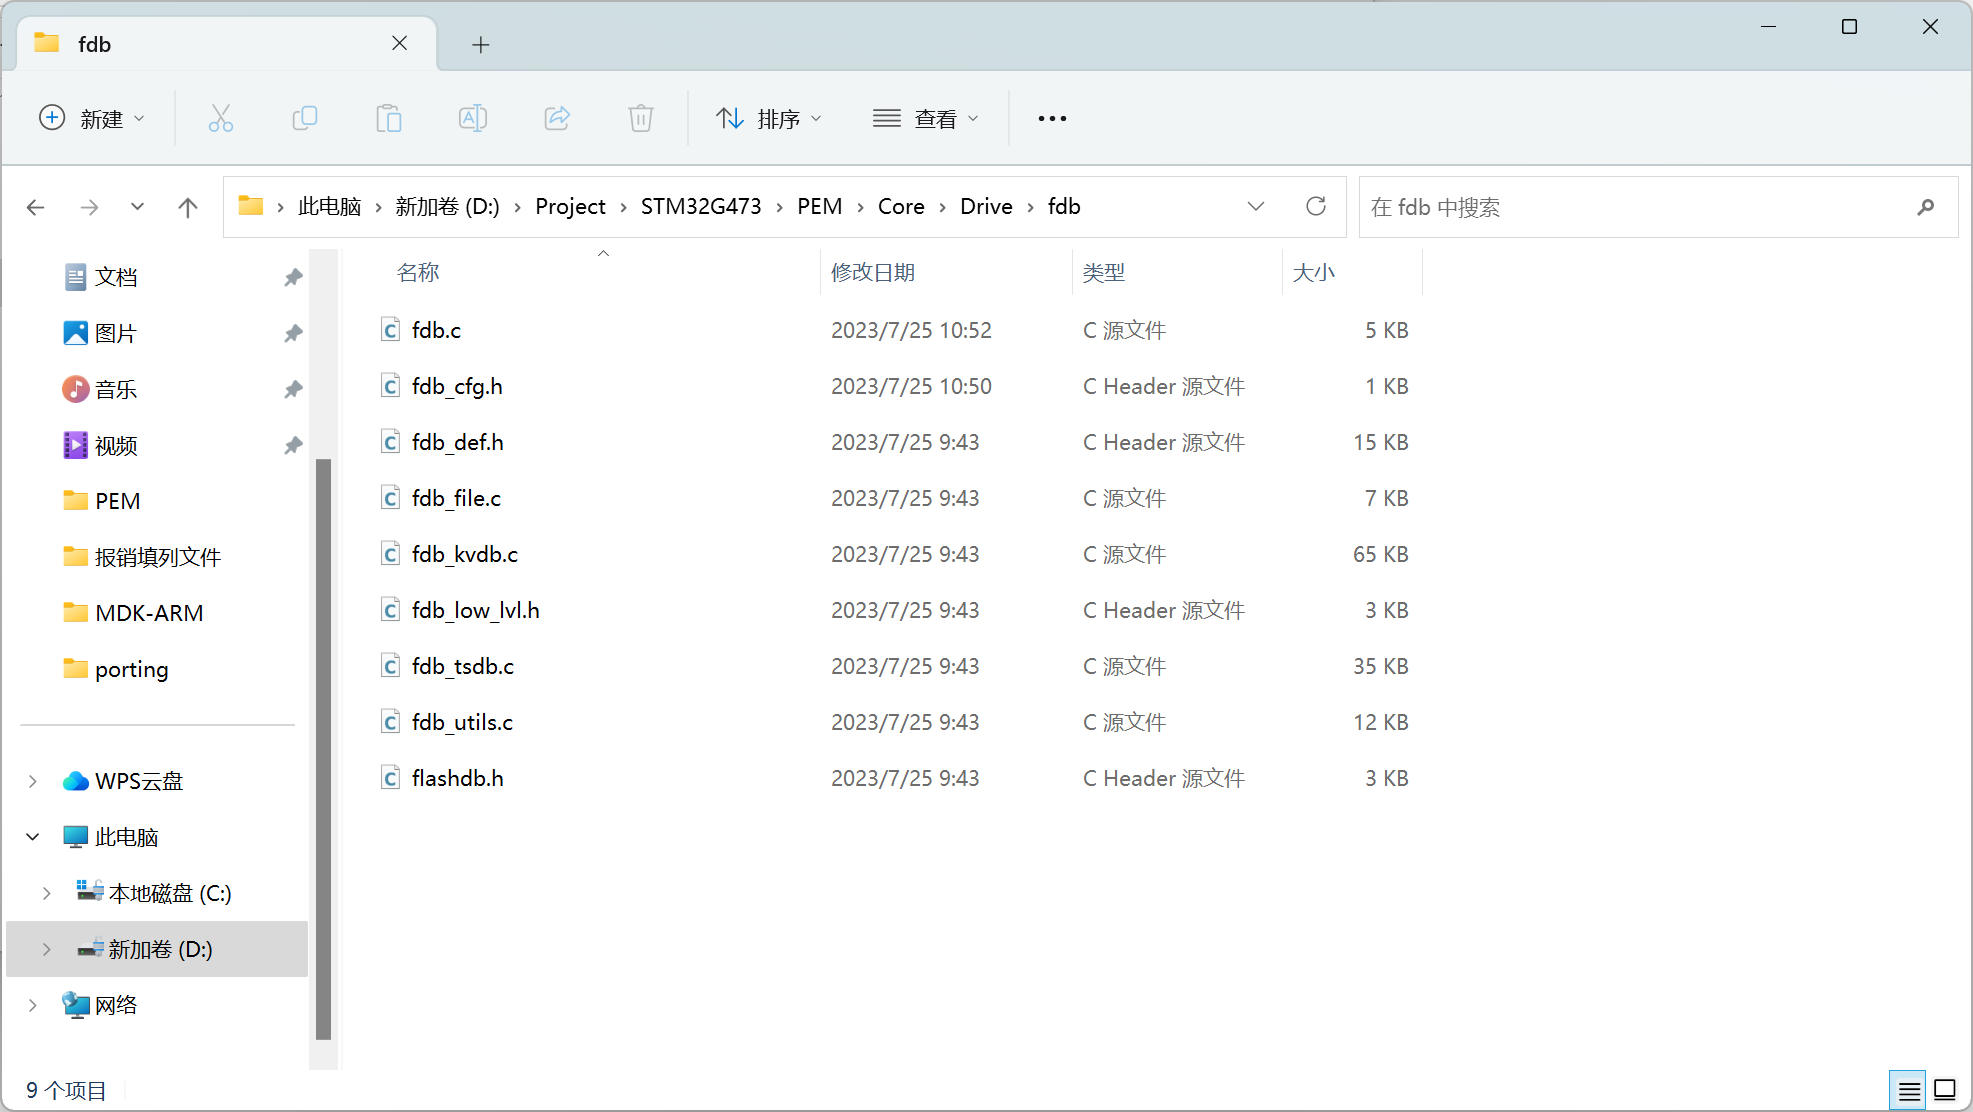Expand 新加卷 (D:) tree node
Image resolution: width=1973 pixels, height=1112 pixels.
click(x=47, y=949)
